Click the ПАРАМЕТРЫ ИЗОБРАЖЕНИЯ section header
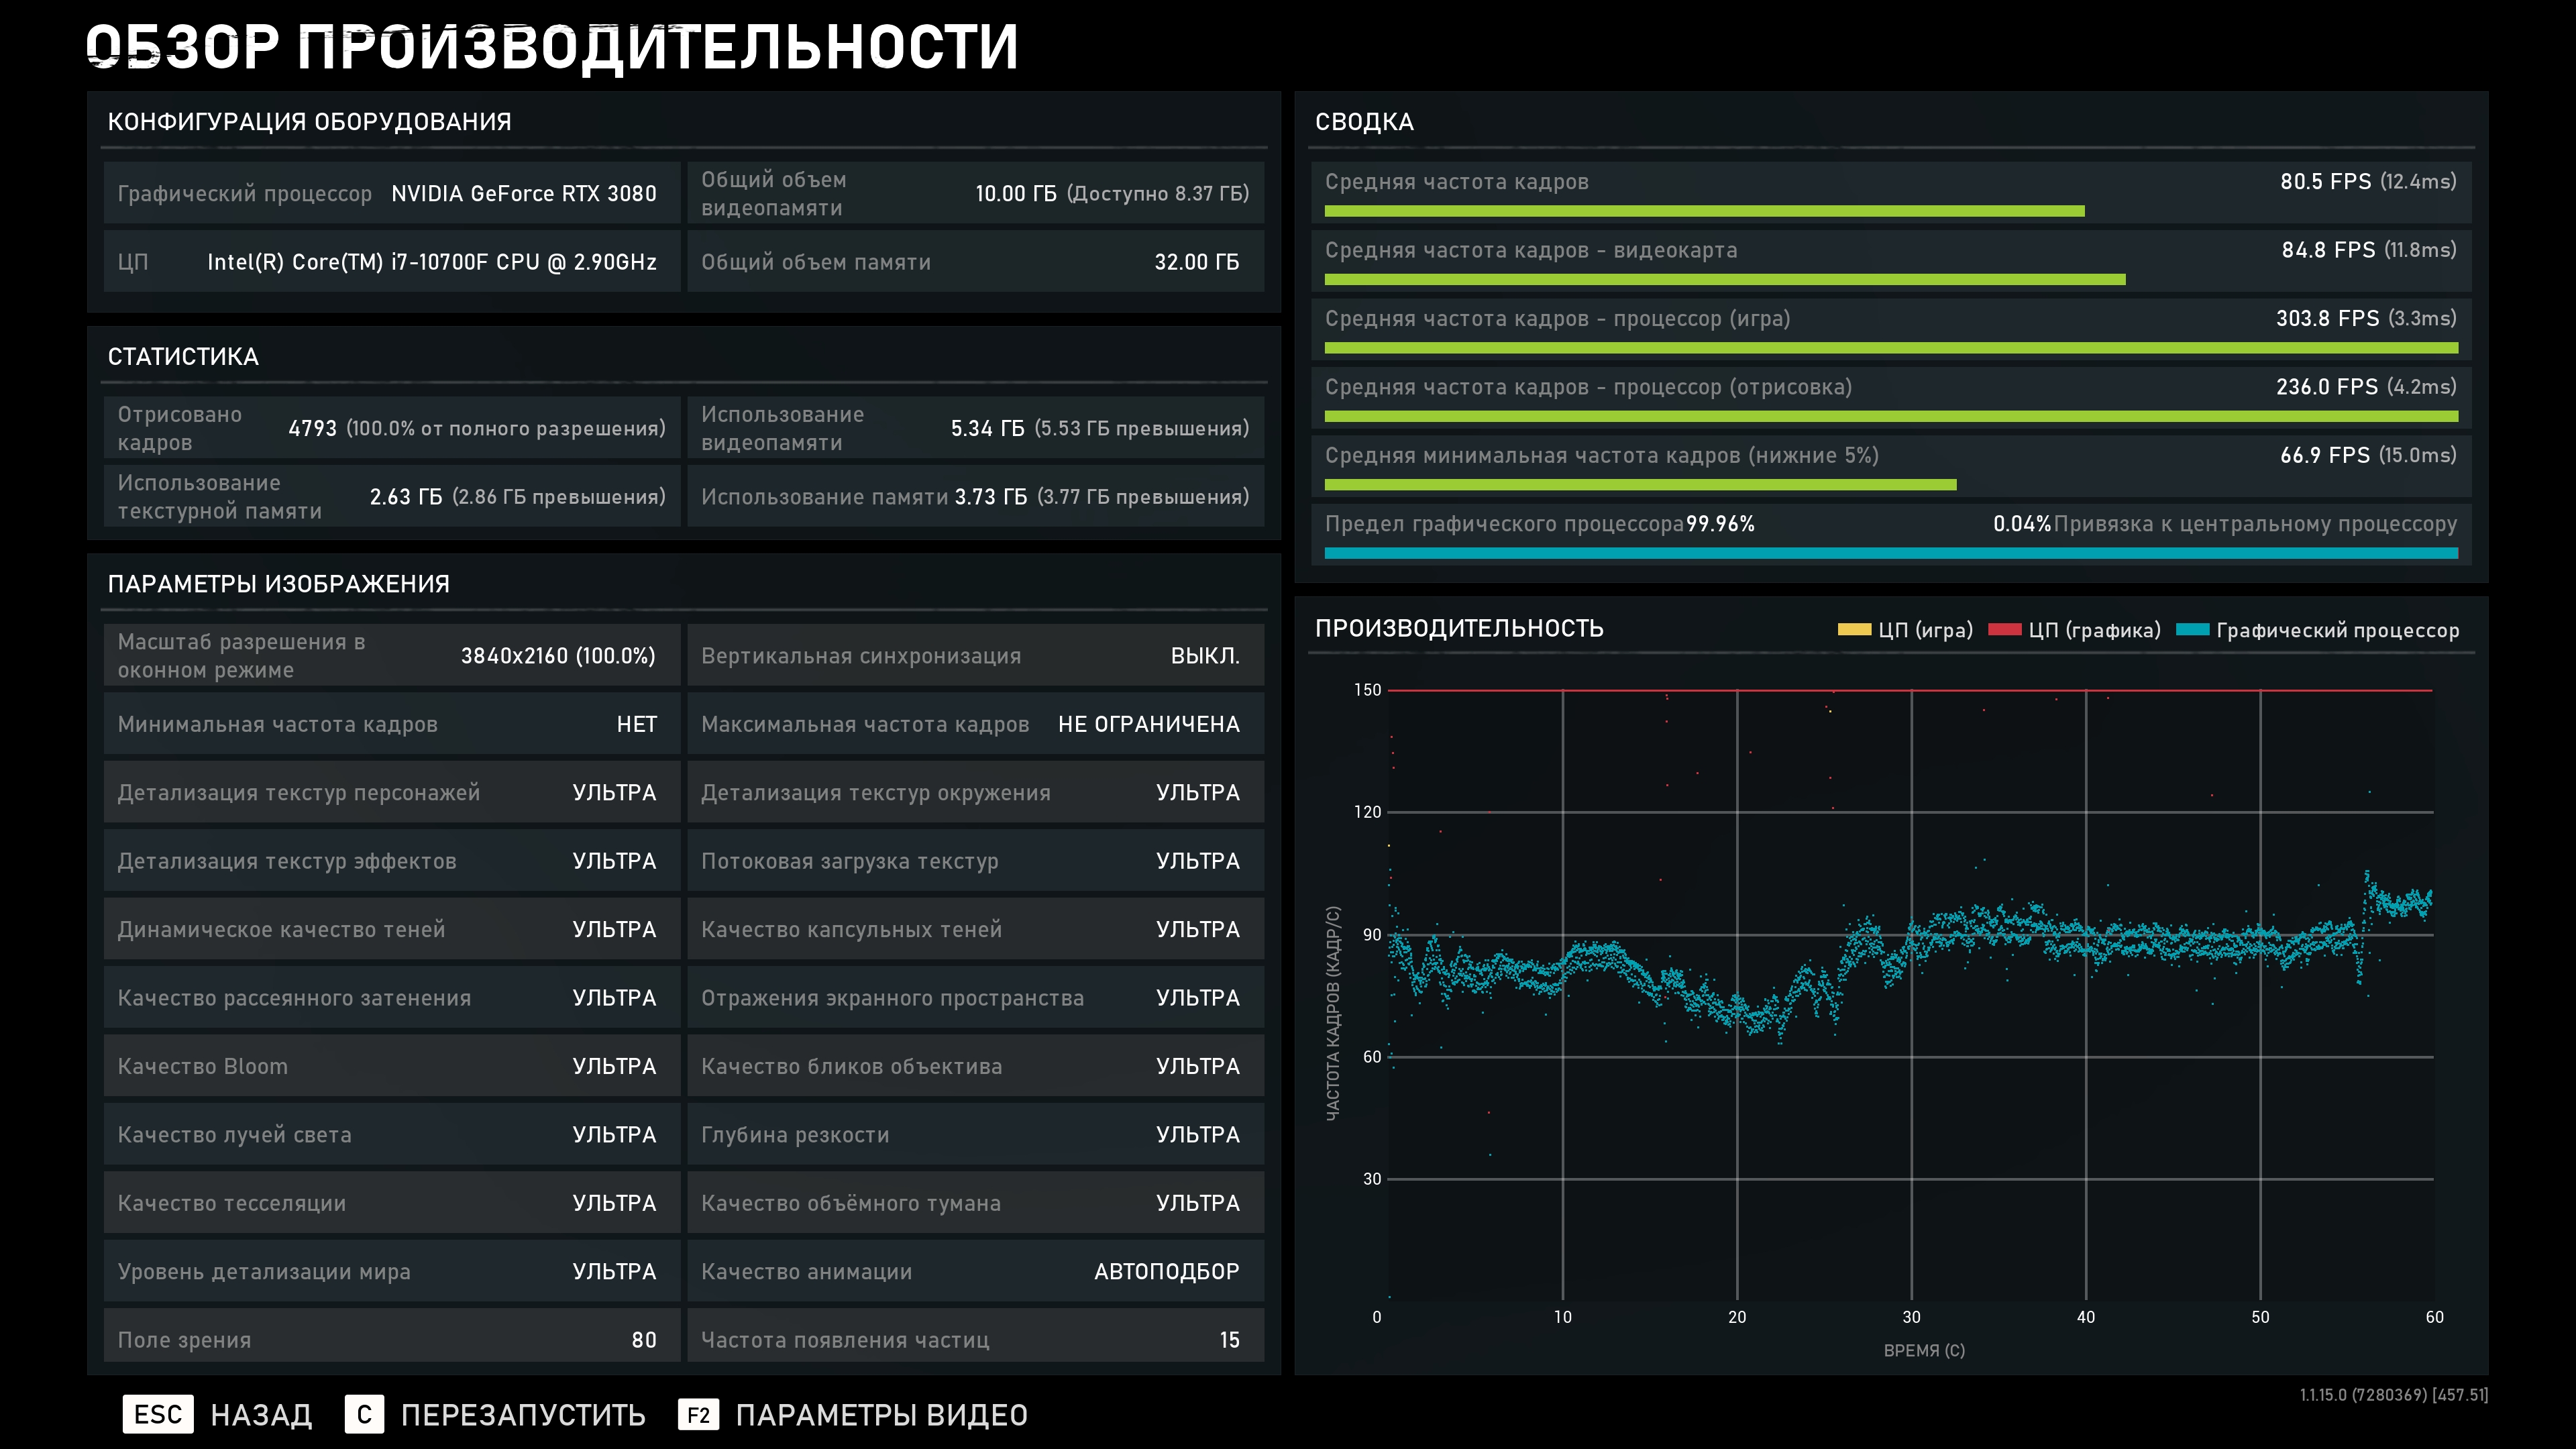Image resolution: width=2576 pixels, height=1449 pixels. 278,584
